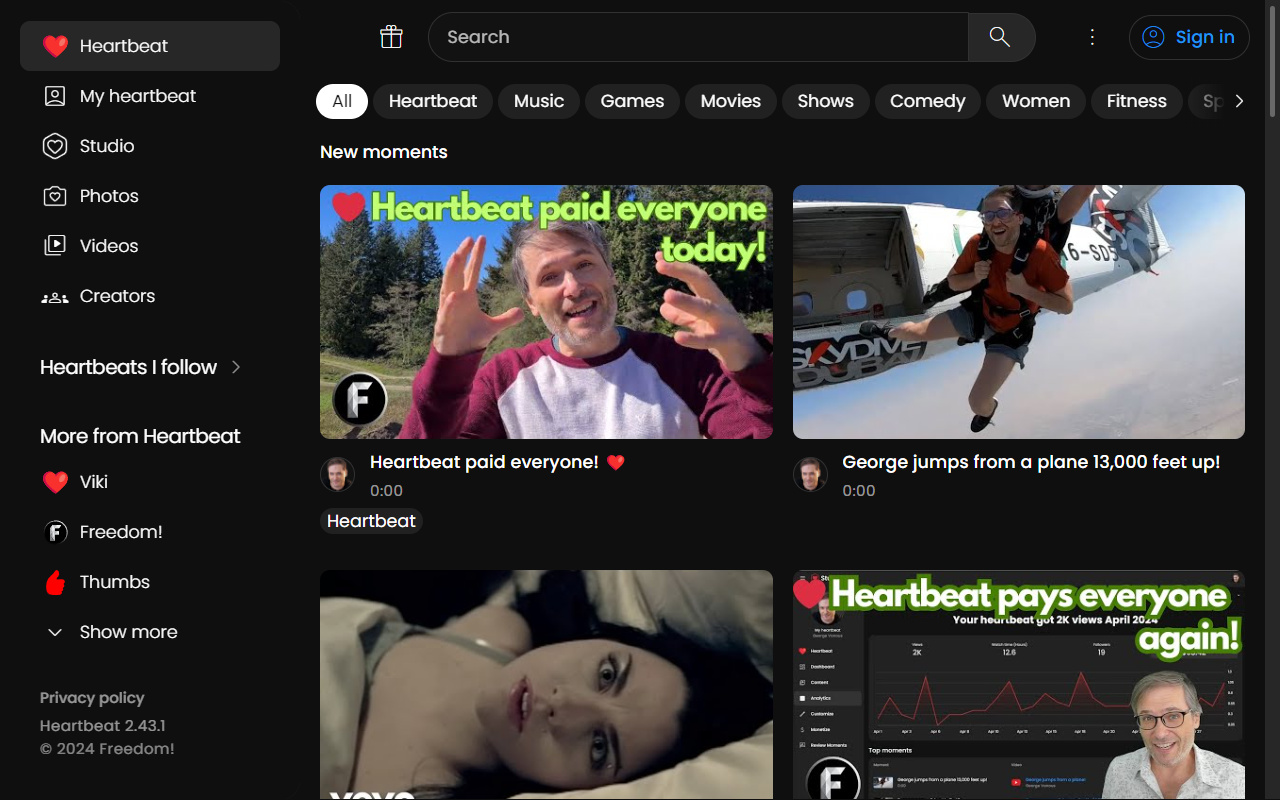Click into the Search input field

point(698,37)
